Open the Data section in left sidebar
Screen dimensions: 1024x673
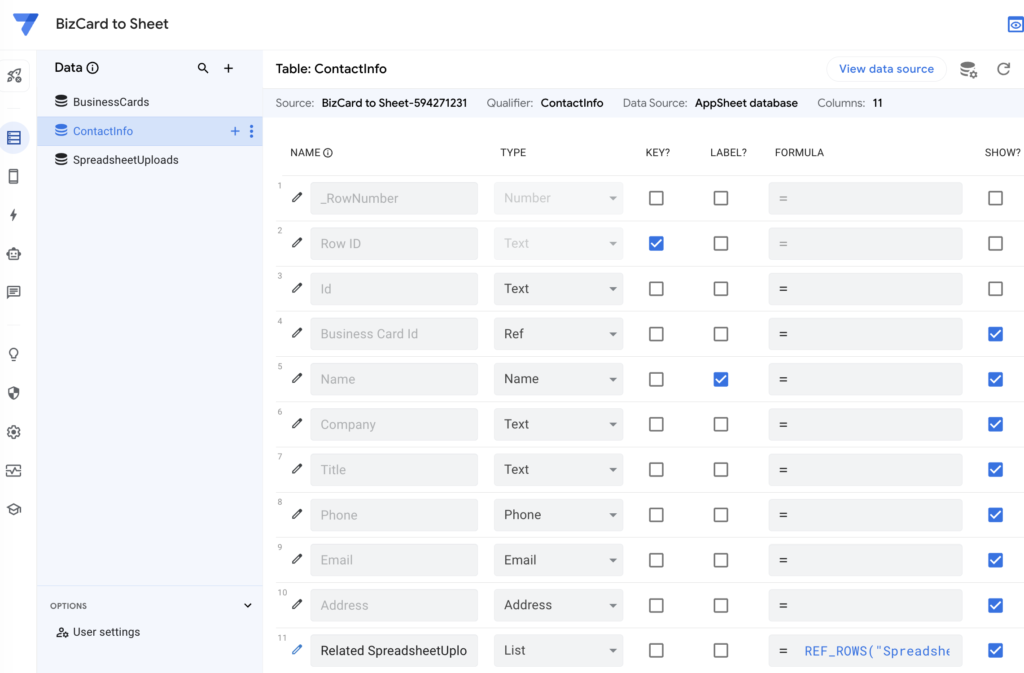[x=14, y=138]
